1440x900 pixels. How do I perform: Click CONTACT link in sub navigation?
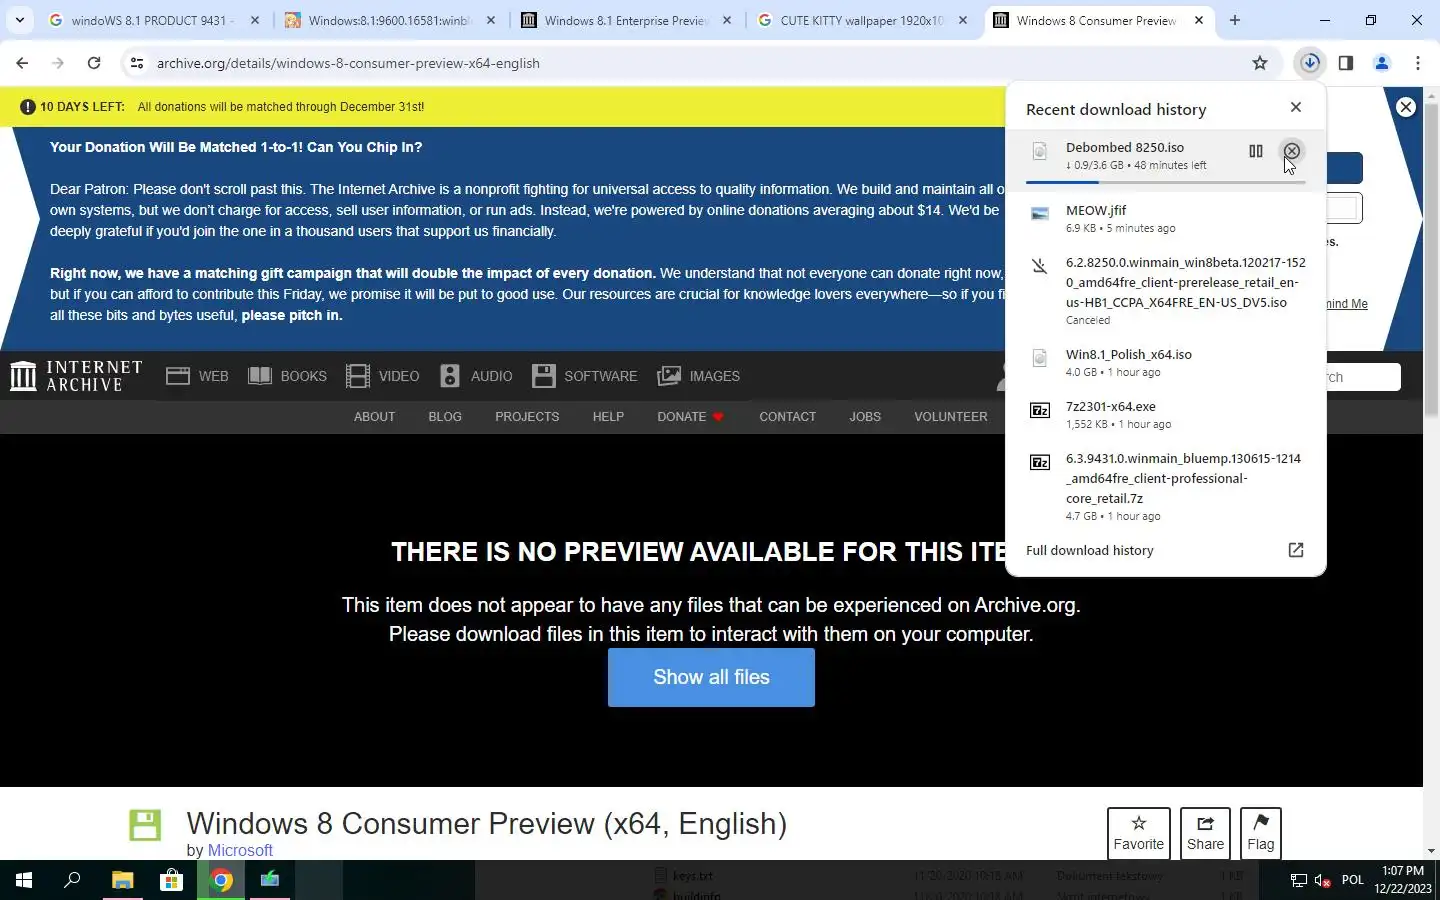tap(788, 416)
